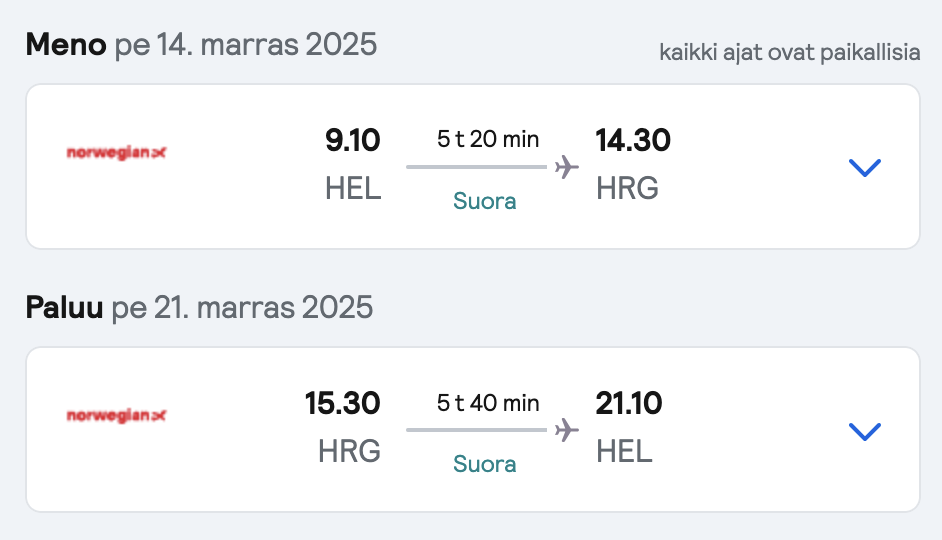Click the Suora label on the return flight

484,464
